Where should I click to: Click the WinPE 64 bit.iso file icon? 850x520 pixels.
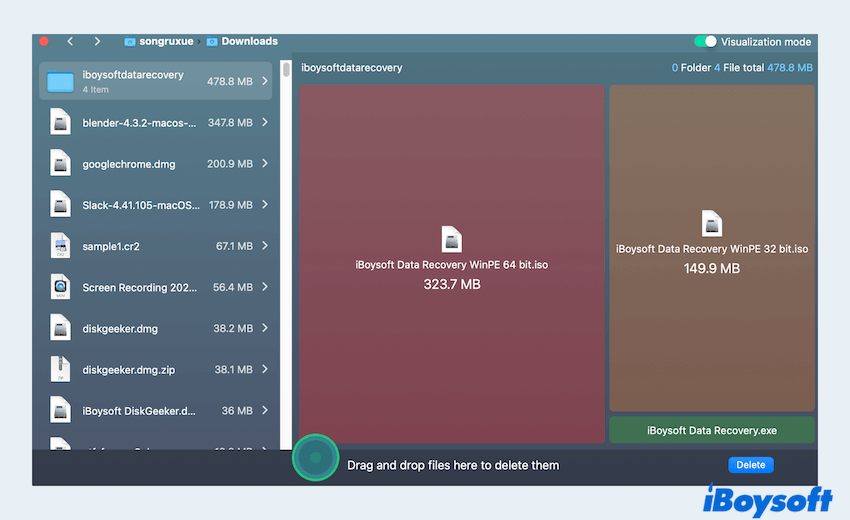pyautogui.click(x=452, y=240)
